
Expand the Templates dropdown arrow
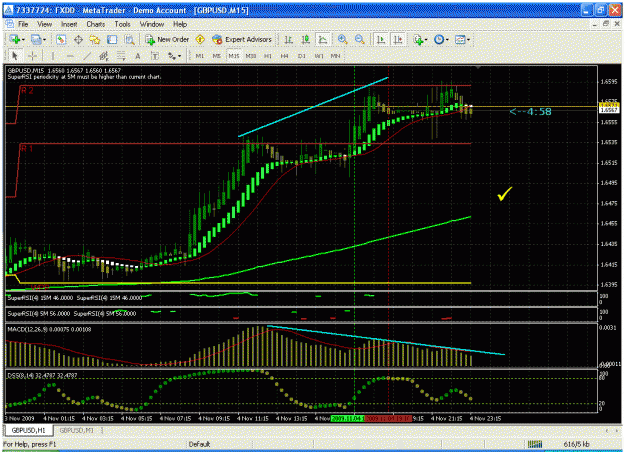click(468, 40)
